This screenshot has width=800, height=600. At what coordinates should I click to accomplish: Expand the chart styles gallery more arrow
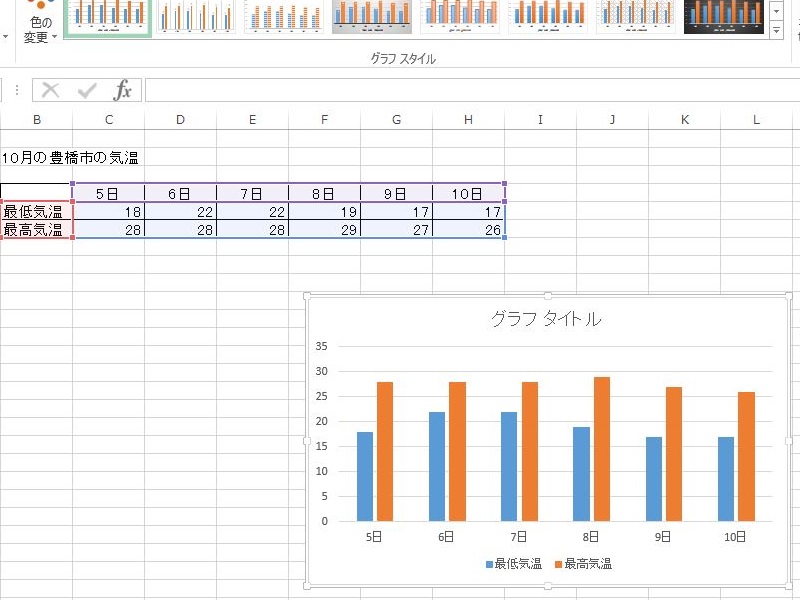click(776, 31)
